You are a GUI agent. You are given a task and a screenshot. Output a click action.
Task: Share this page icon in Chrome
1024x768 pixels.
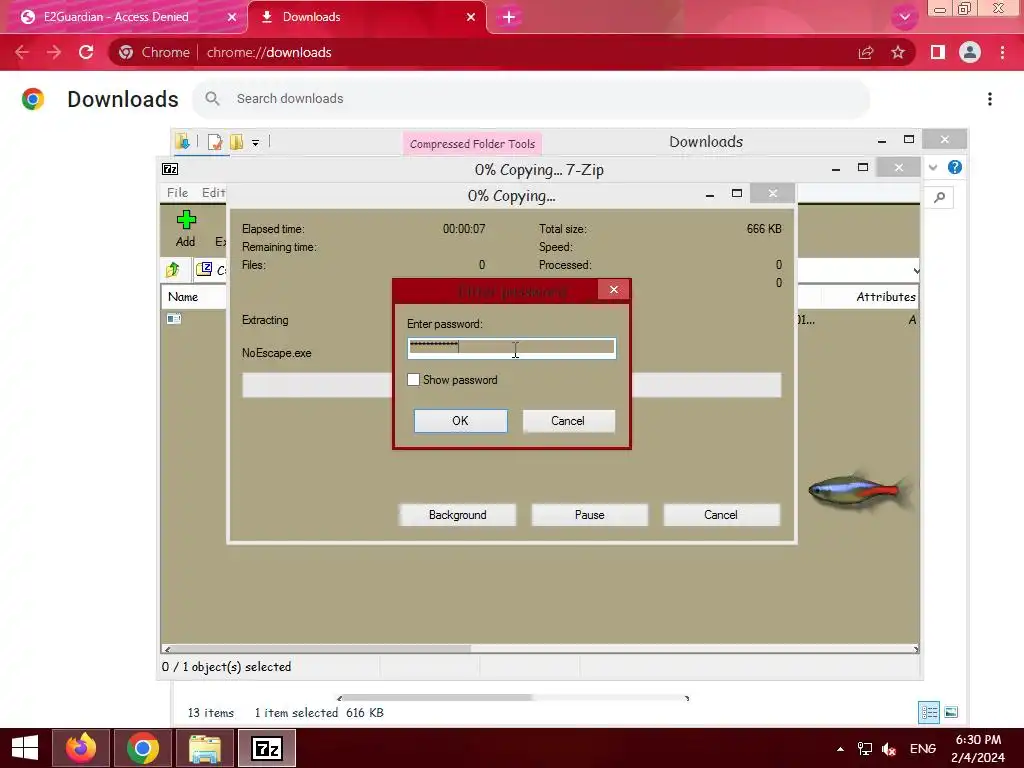point(866,52)
